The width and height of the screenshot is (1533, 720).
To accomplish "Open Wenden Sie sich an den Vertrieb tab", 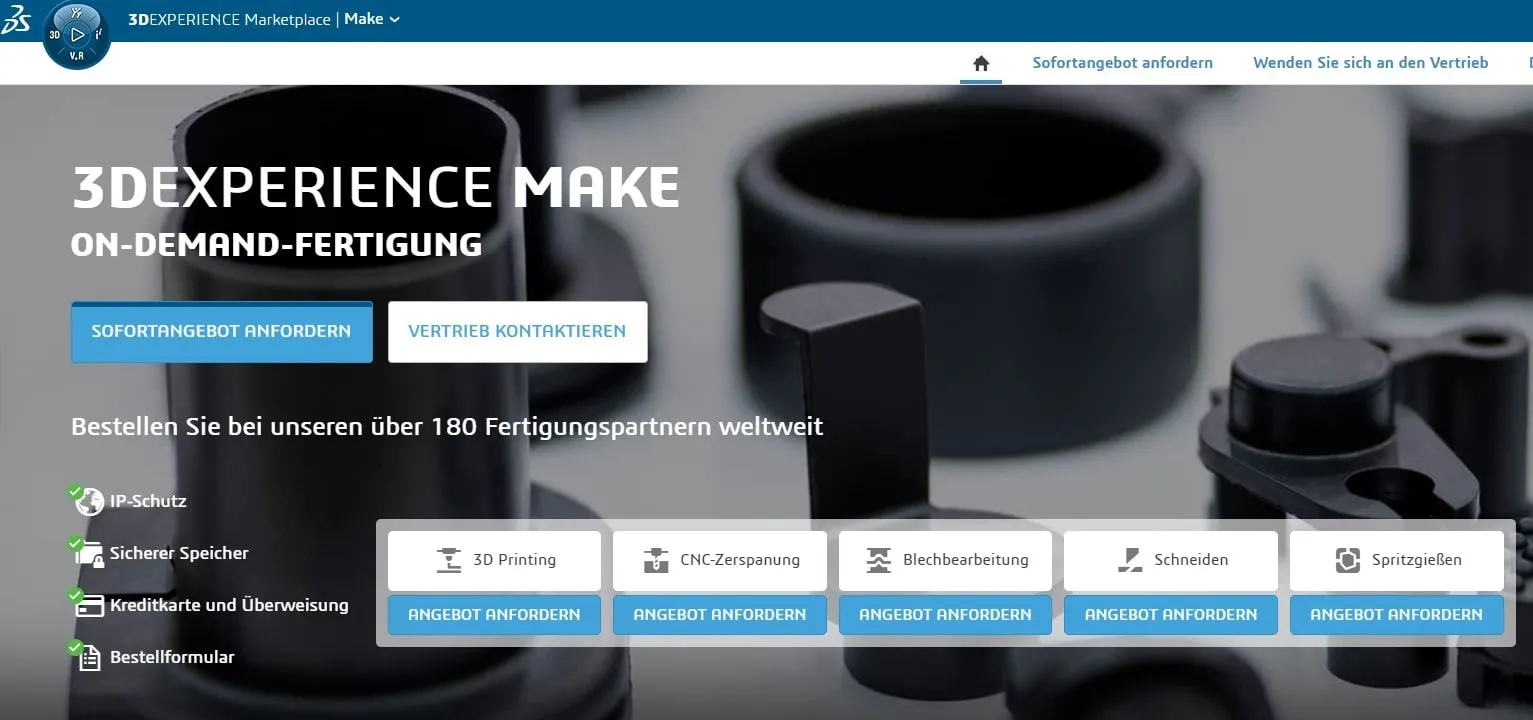I will (x=1370, y=63).
